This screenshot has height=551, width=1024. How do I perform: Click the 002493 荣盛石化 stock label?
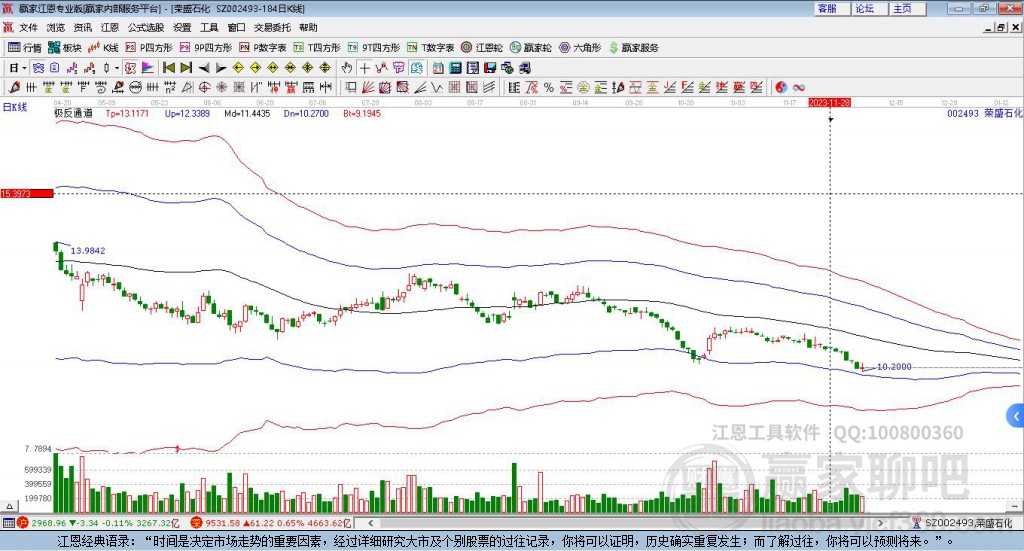(985, 113)
